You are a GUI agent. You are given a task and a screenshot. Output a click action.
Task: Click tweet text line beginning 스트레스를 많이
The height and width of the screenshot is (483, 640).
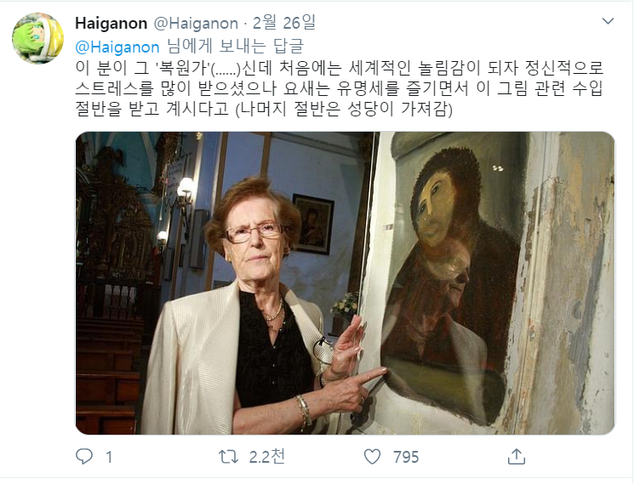click(x=339, y=88)
